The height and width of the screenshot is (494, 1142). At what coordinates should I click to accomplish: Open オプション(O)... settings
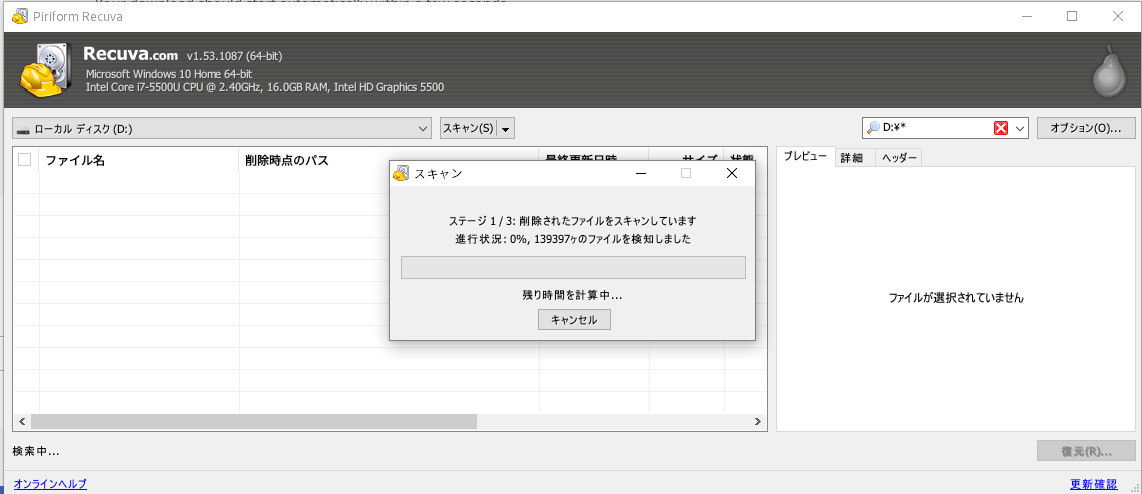coord(1086,128)
